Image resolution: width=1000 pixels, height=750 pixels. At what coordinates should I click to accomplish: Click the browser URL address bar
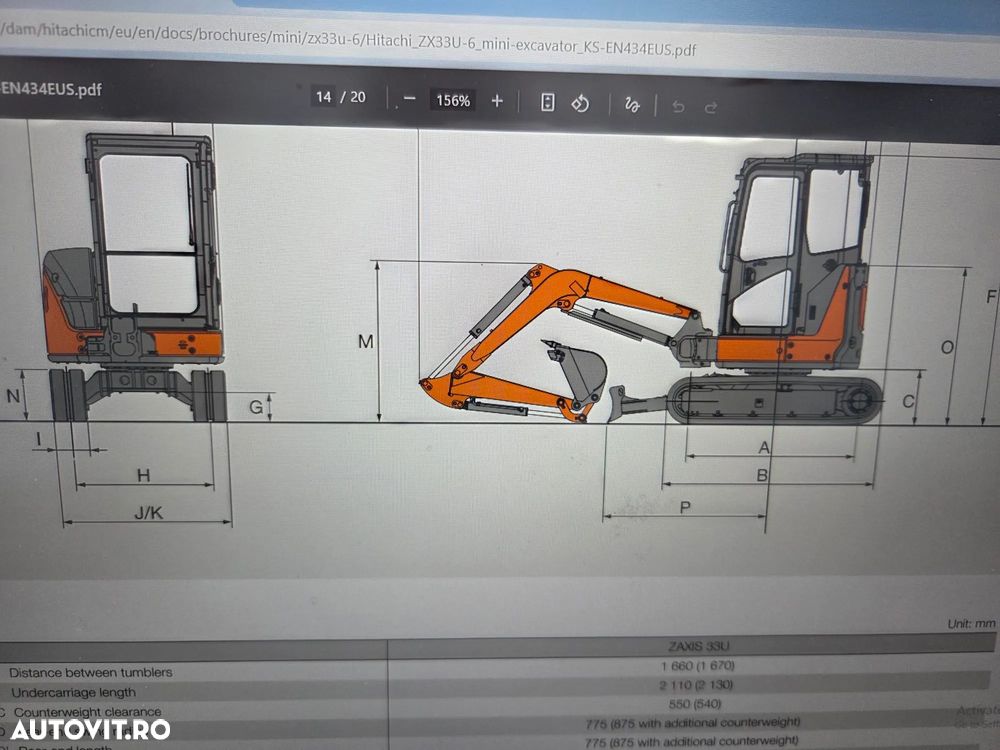coord(348,39)
